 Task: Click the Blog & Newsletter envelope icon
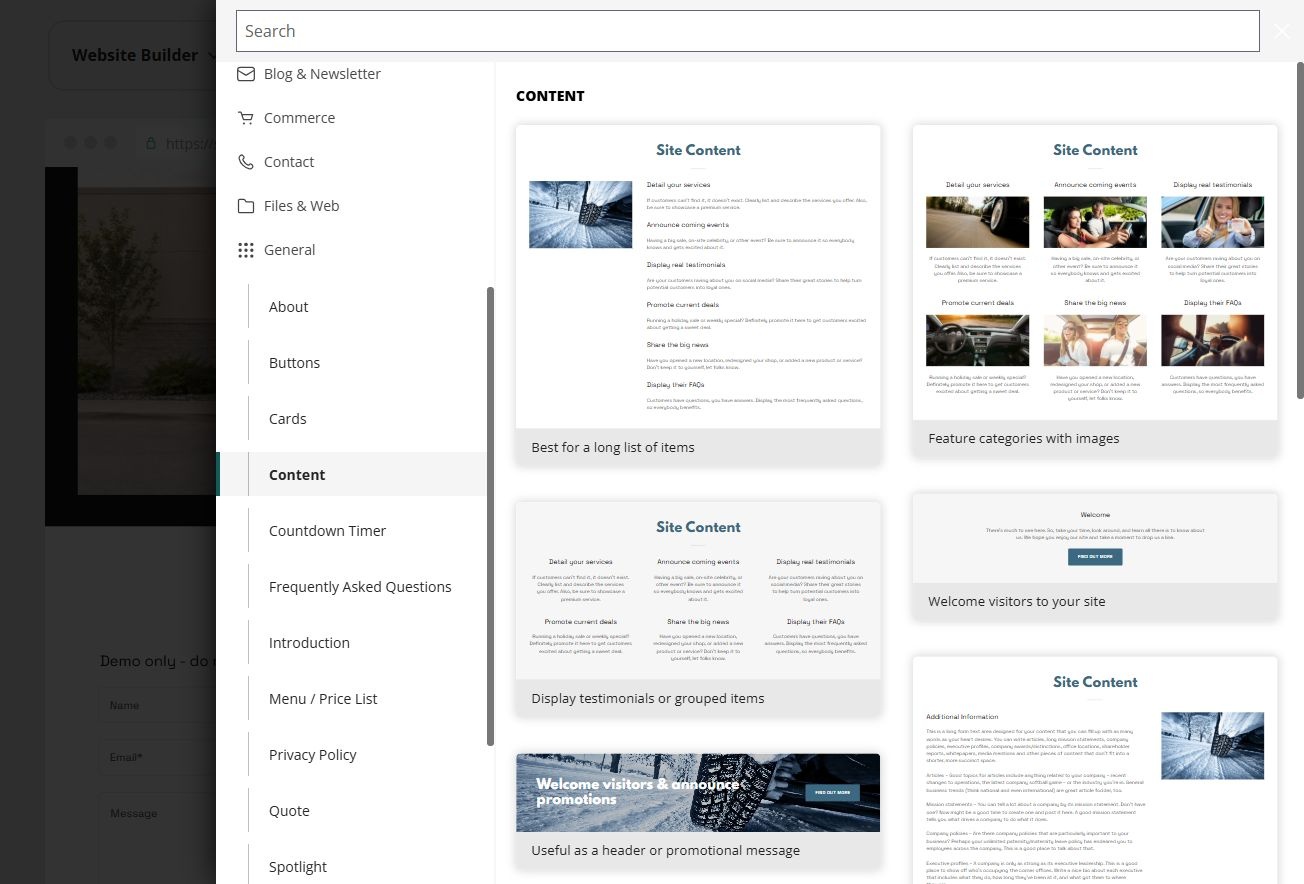coord(245,74)
